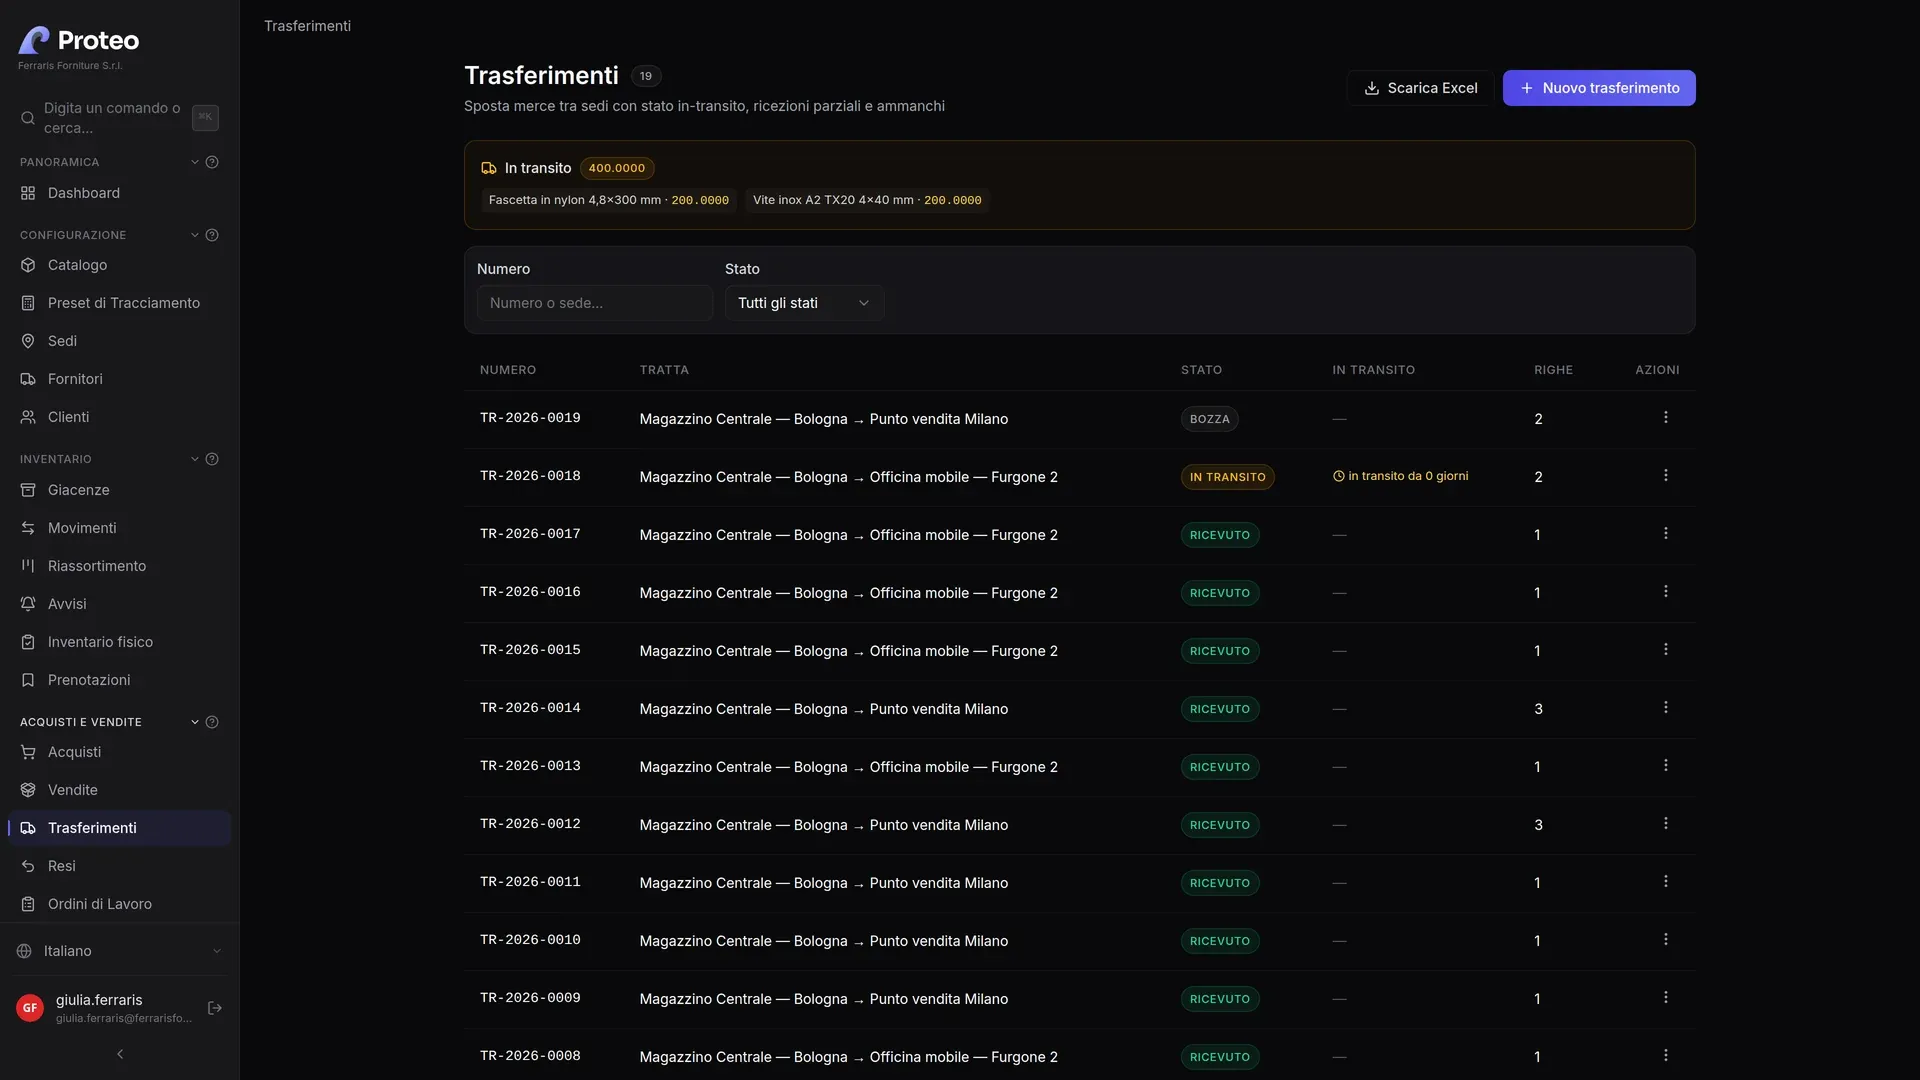
Task: Click the Sedi location pin icon
Action: (28, 341)
